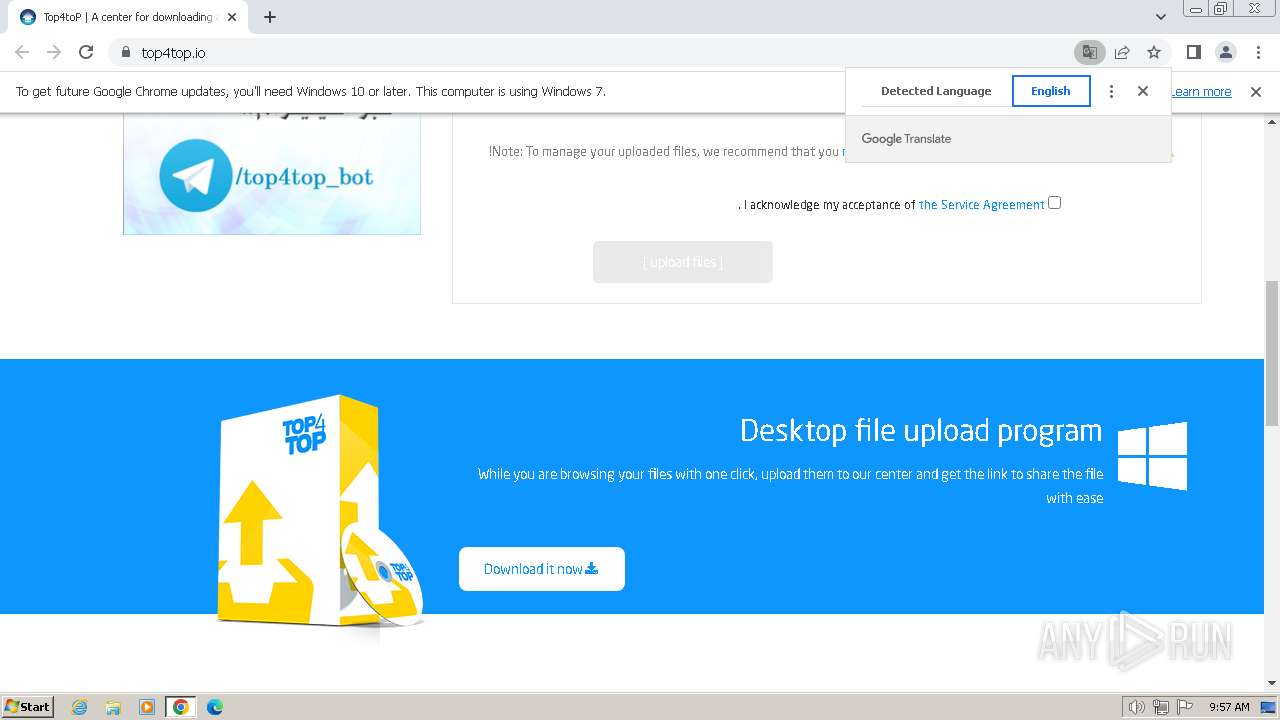Screen dimensions: 1280x720
Task: Click Download it now button
Action: [542, 569]
